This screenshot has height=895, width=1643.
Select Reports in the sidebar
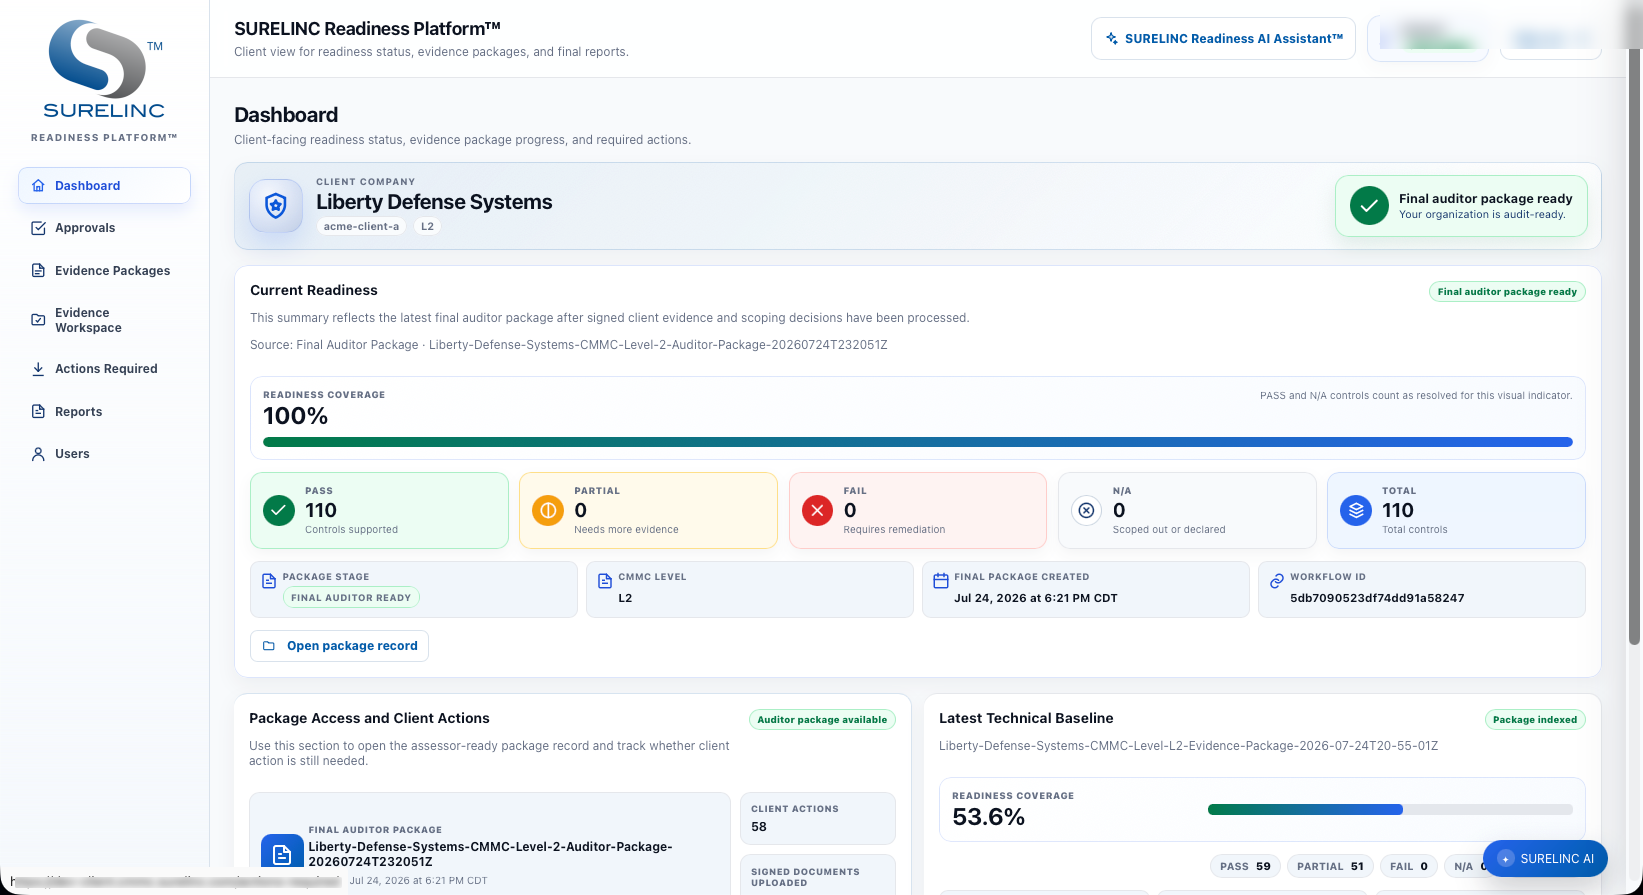104,412
